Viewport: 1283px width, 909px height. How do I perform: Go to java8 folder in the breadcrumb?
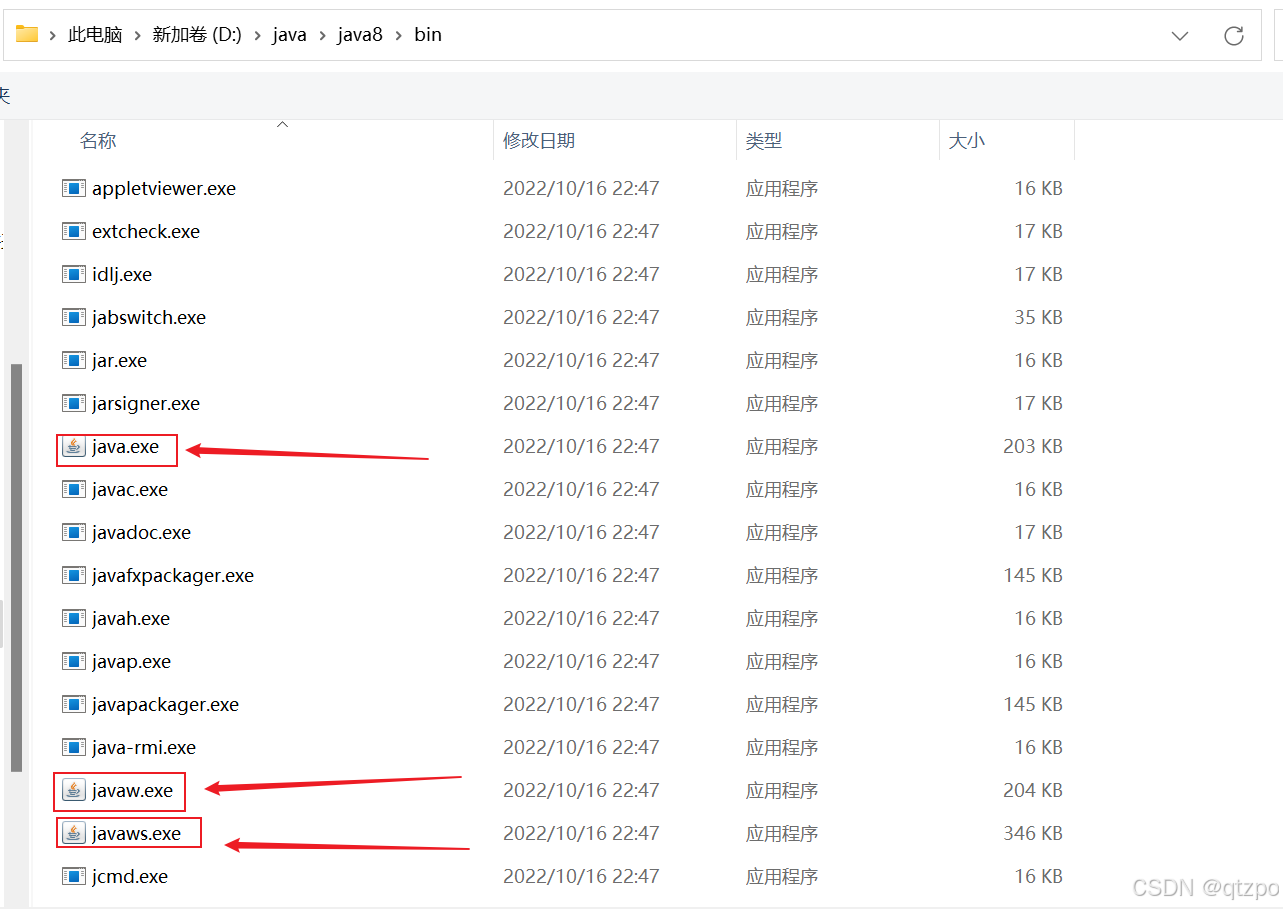360,35
